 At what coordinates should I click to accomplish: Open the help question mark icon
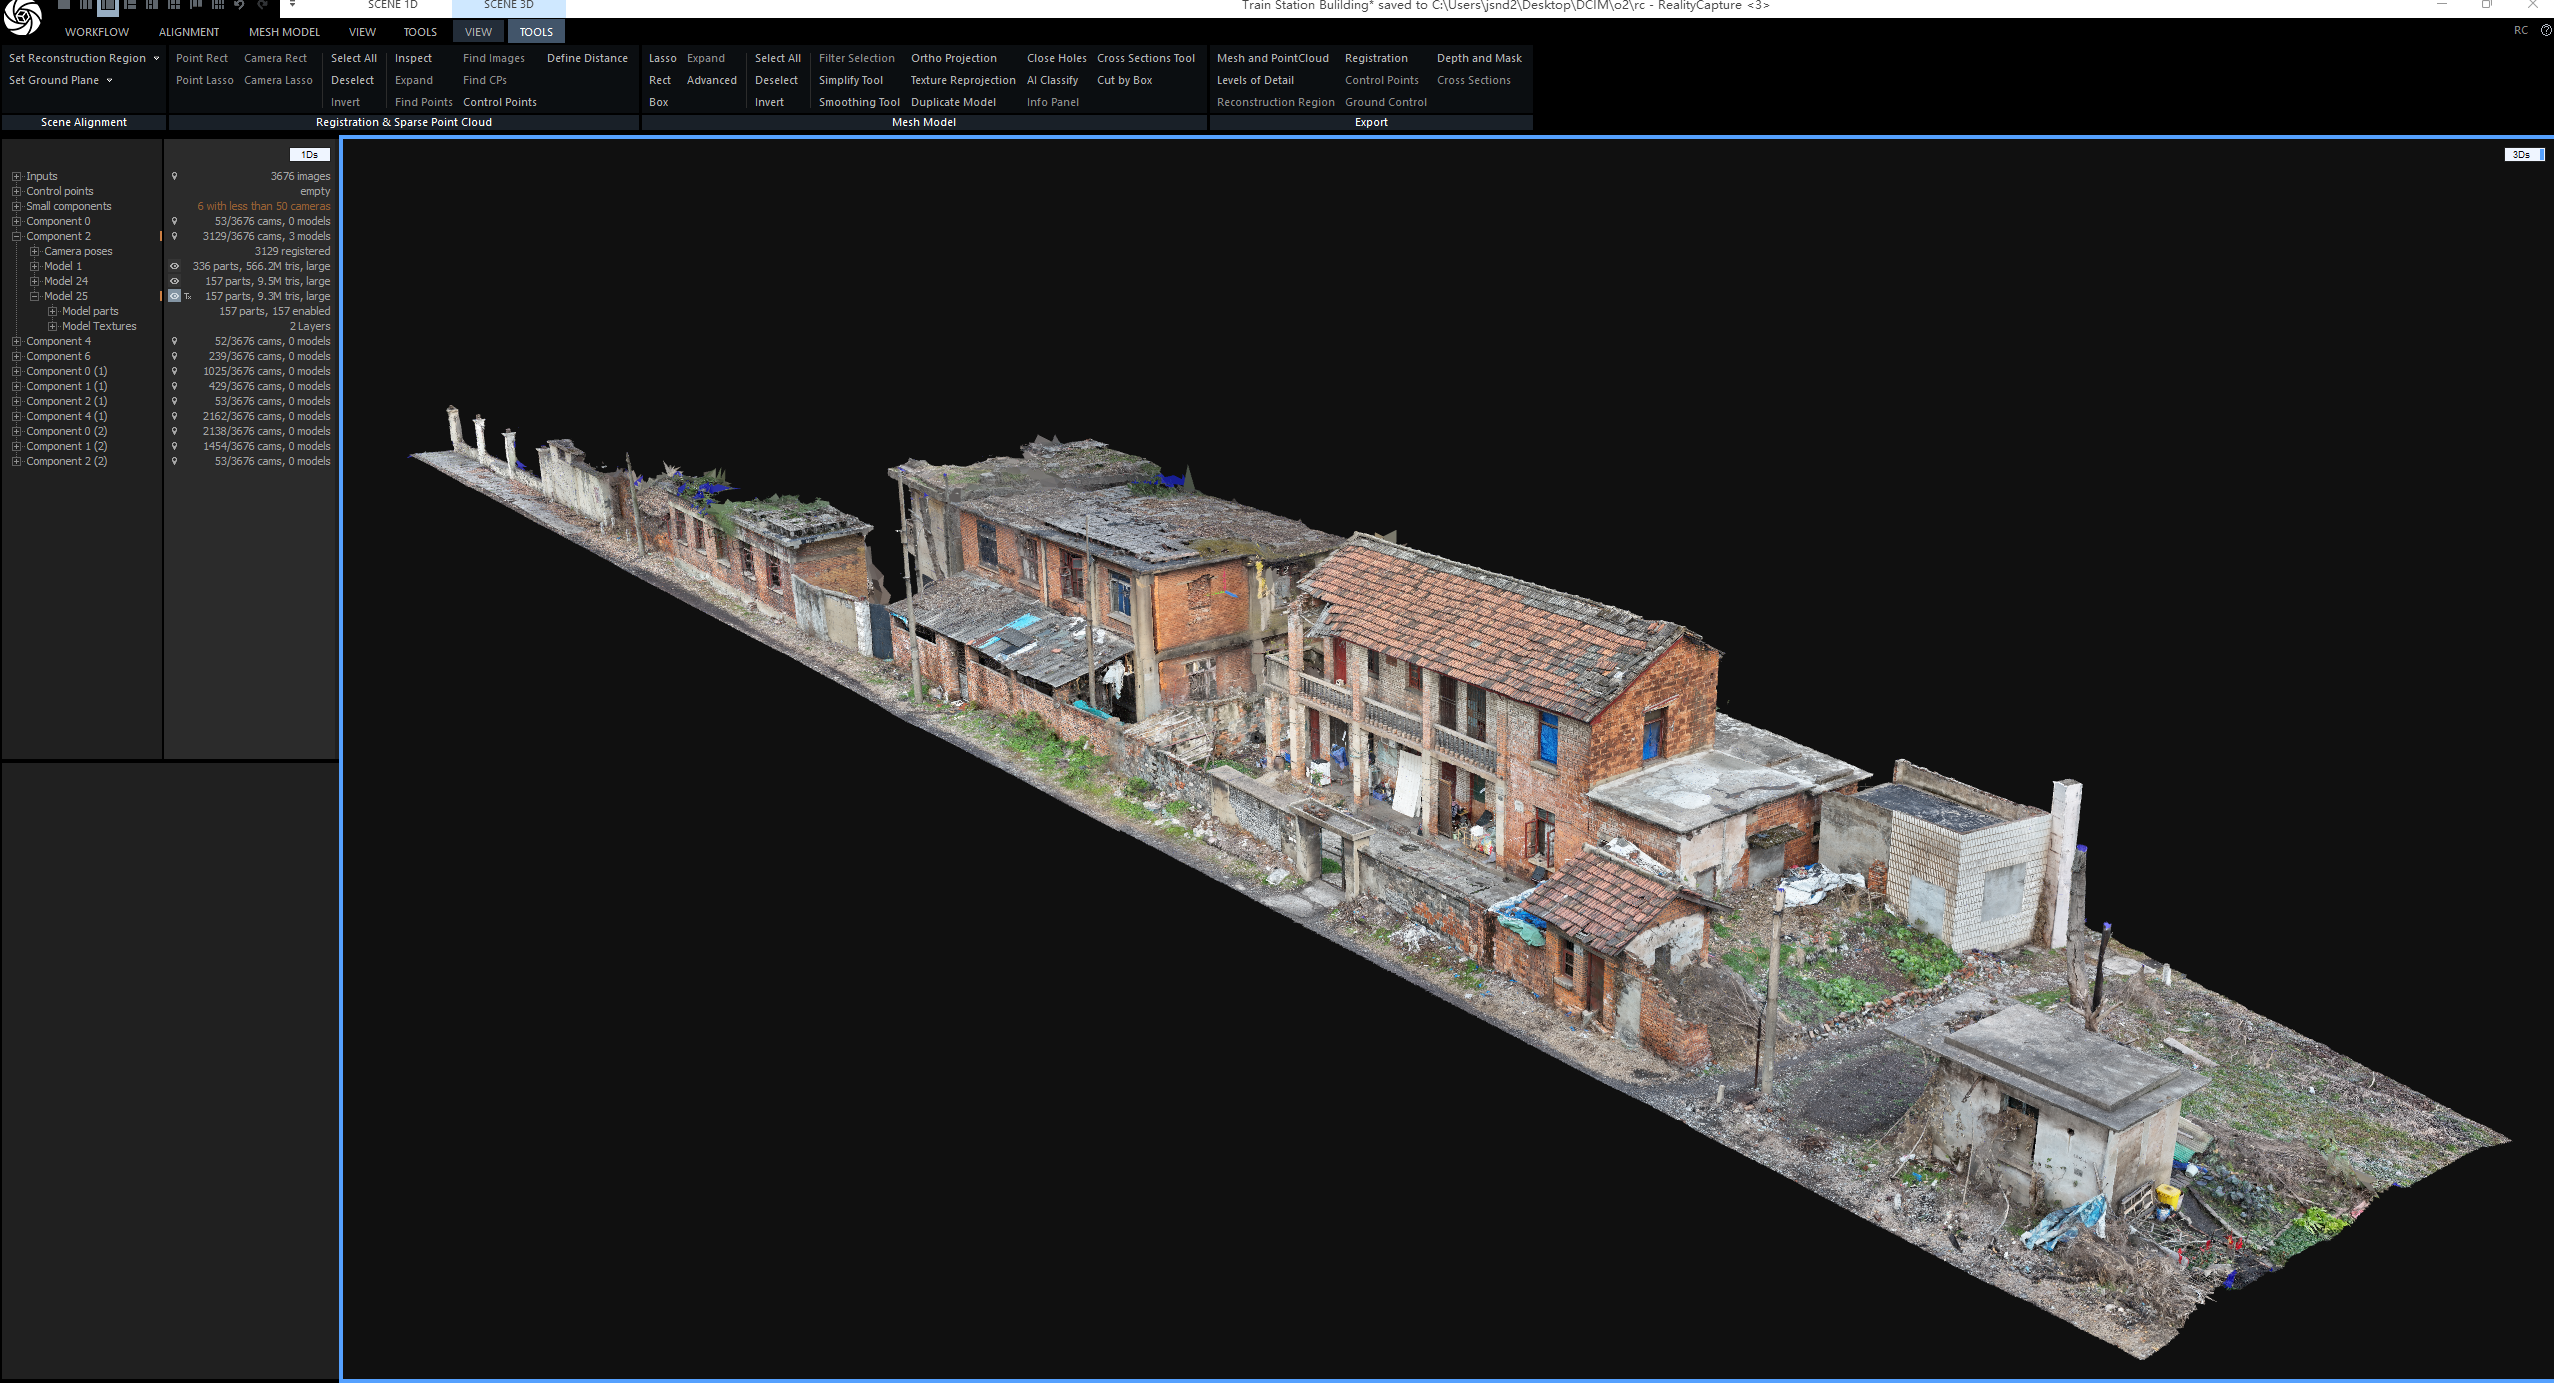pos(2546,30)
